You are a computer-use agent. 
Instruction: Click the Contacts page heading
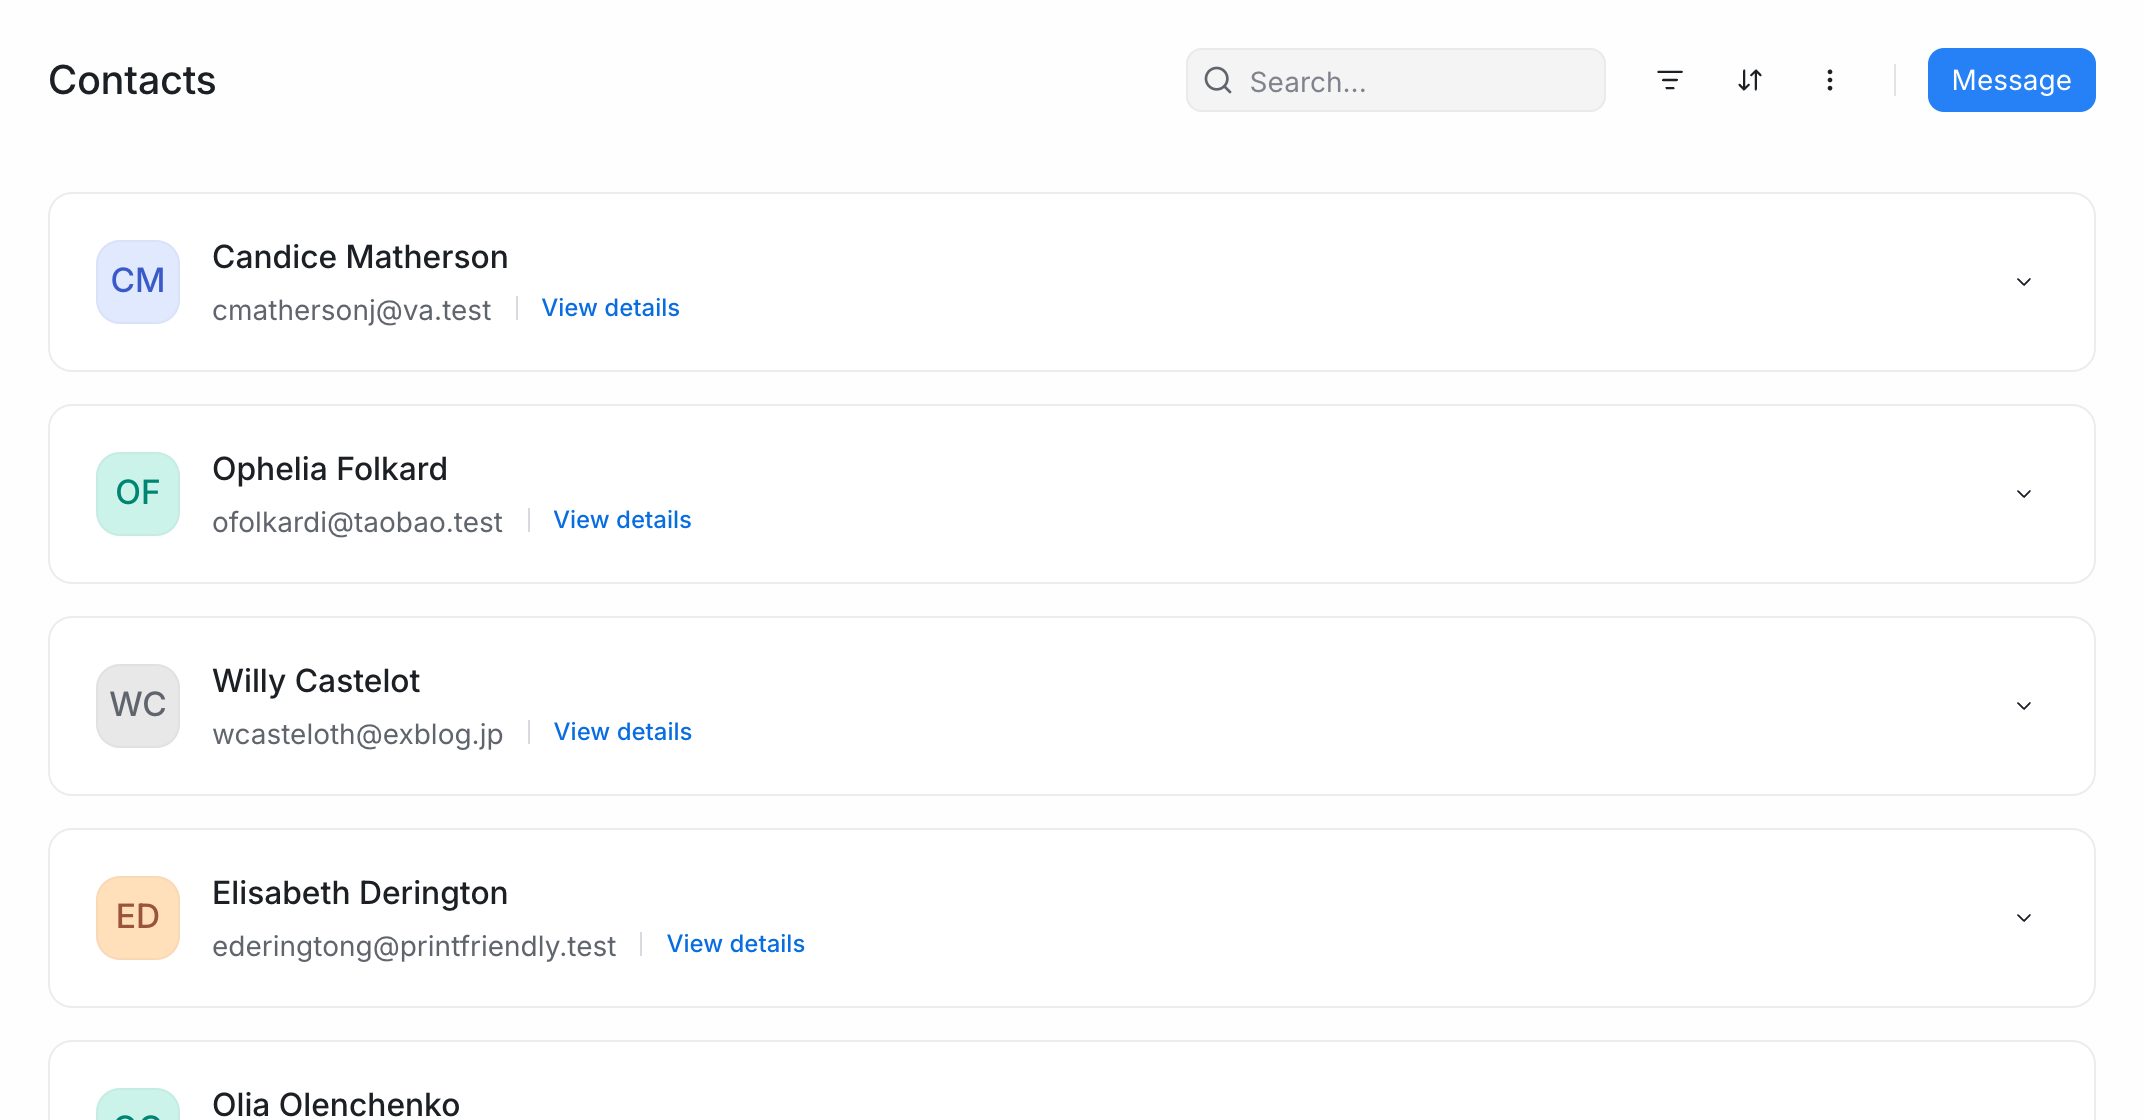click(x=132, y=80)
